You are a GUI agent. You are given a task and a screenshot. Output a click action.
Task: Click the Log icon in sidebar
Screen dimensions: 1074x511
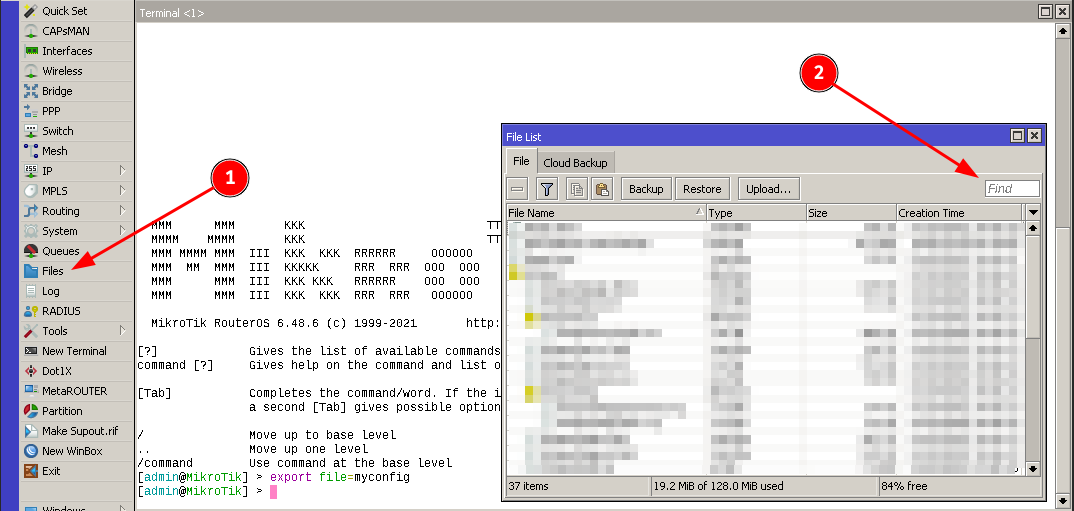click(x=30, y=290)
